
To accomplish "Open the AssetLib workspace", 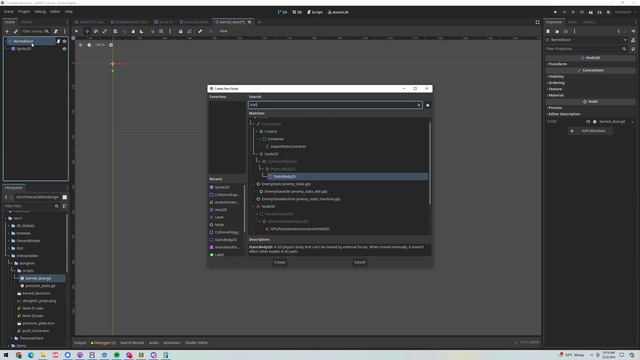I will (x=338, y=12).
